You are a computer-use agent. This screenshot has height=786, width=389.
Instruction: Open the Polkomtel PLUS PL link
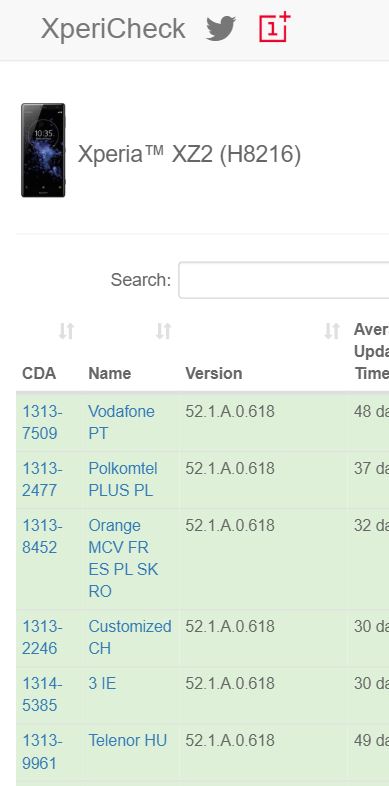(123, 479)
